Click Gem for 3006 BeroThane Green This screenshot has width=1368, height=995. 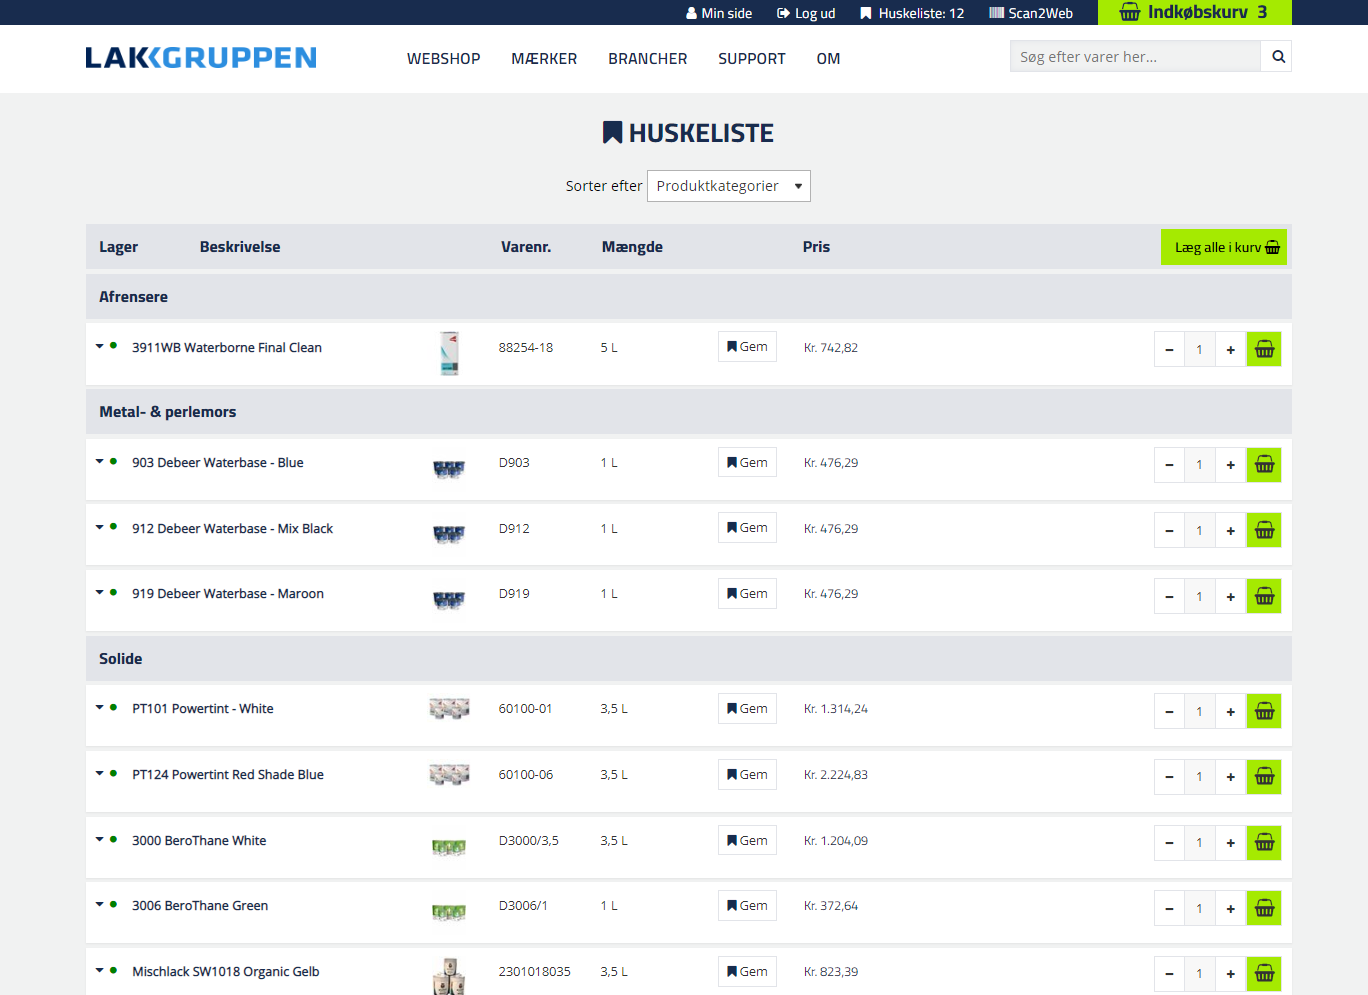[747, 906]
